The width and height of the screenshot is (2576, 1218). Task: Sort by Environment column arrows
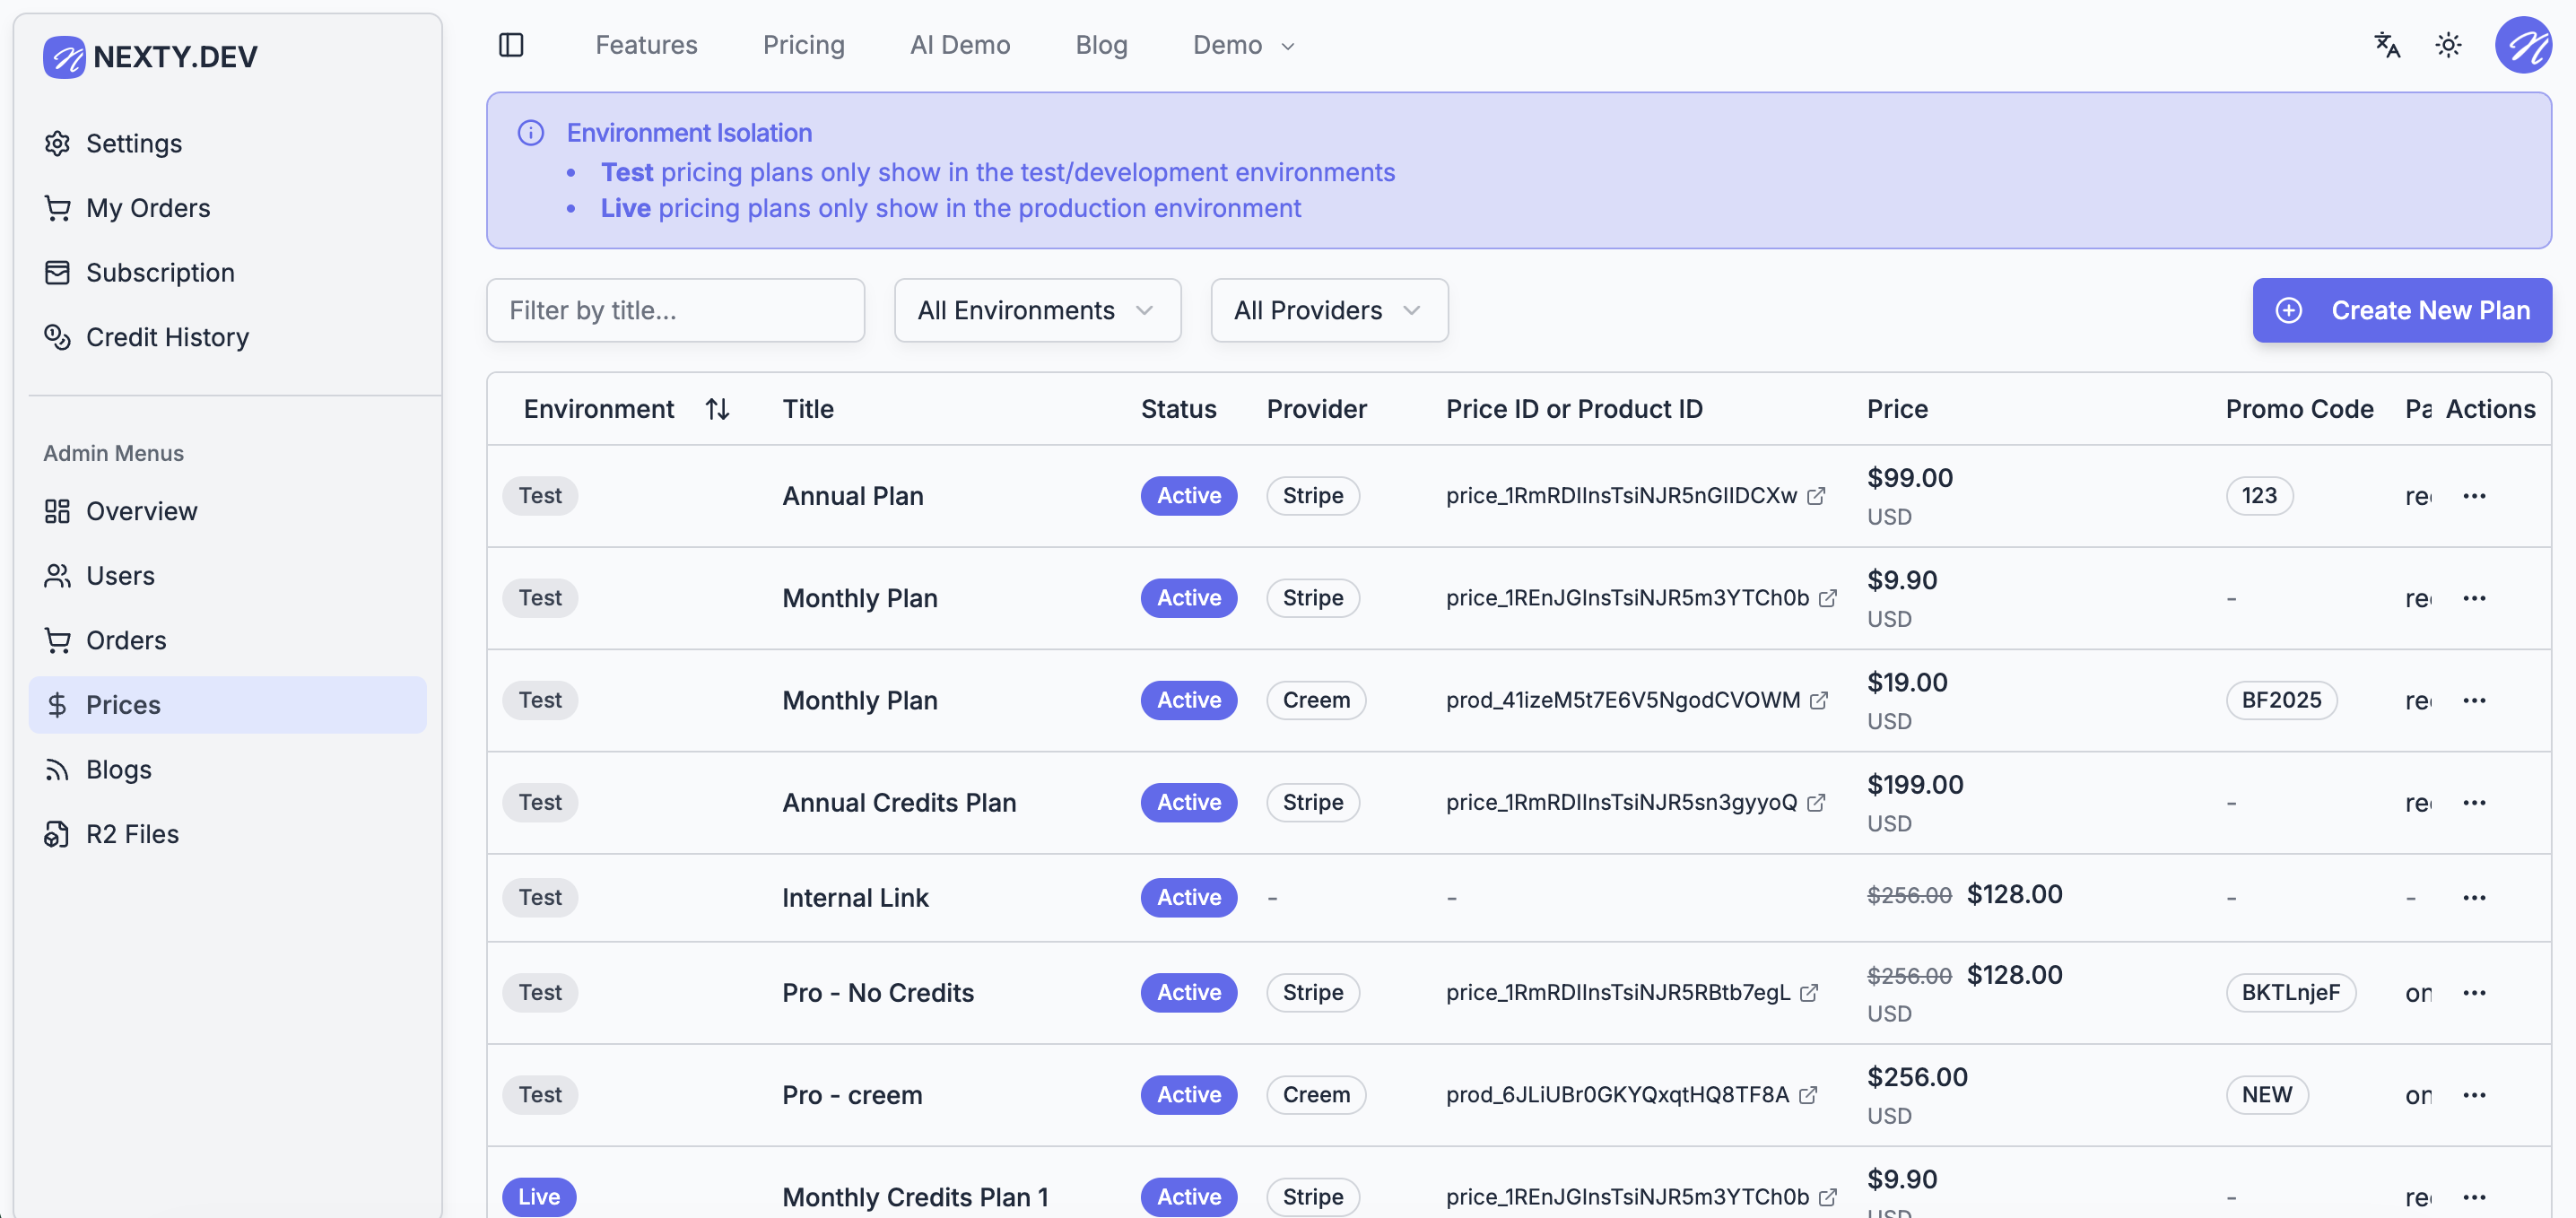tap(717, 409)
